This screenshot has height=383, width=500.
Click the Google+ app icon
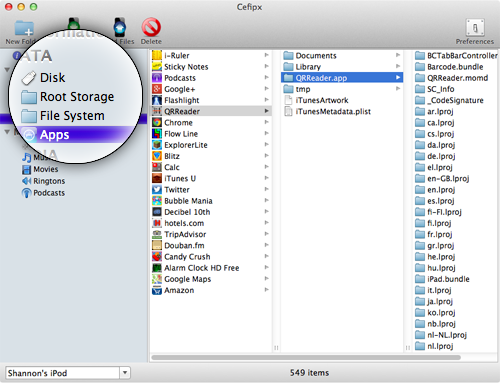pos(157,89)
